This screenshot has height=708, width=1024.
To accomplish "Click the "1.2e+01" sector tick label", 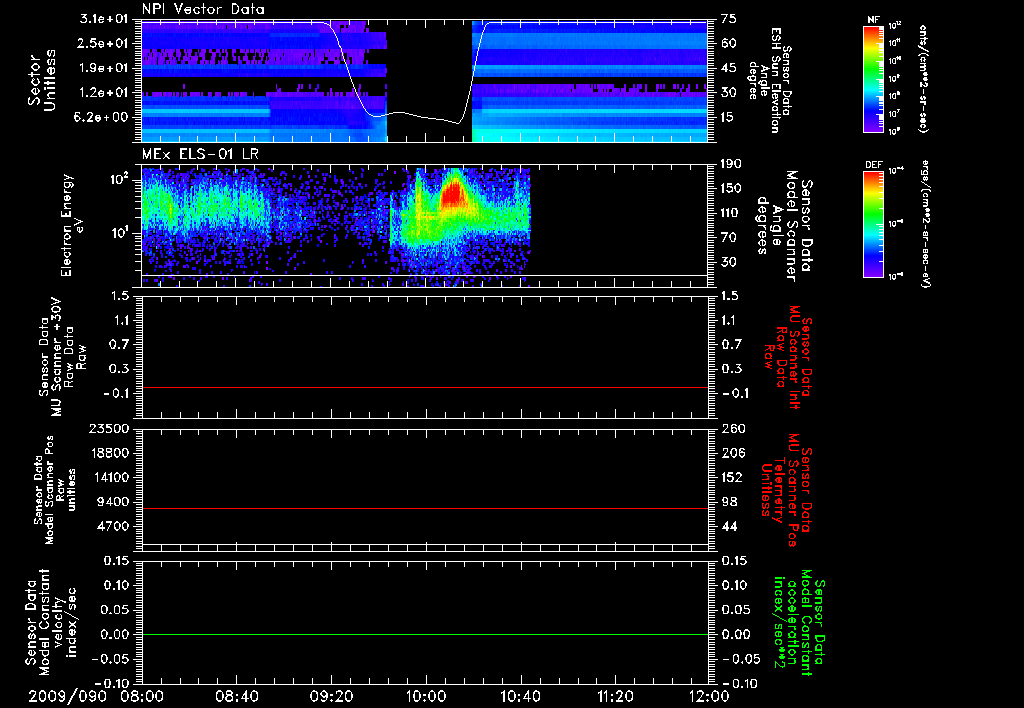I will [x=104, y=93].
